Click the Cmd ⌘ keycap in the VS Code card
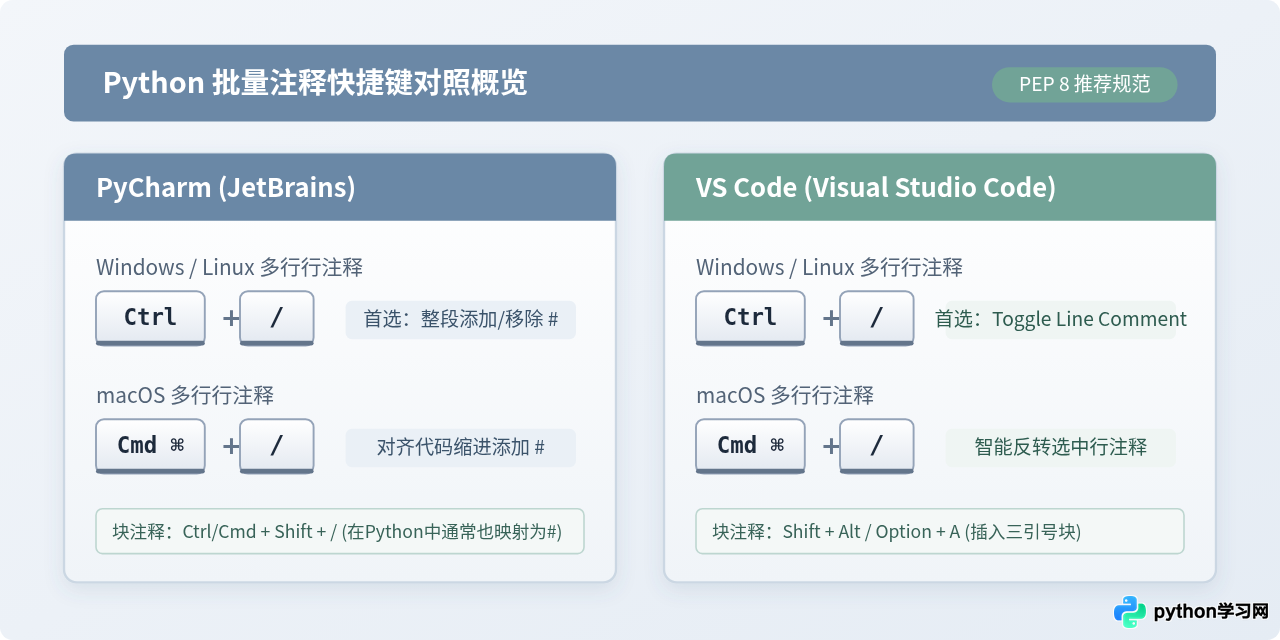The width and height of the screenshot is (1280, 640). (x=750, y=446)
